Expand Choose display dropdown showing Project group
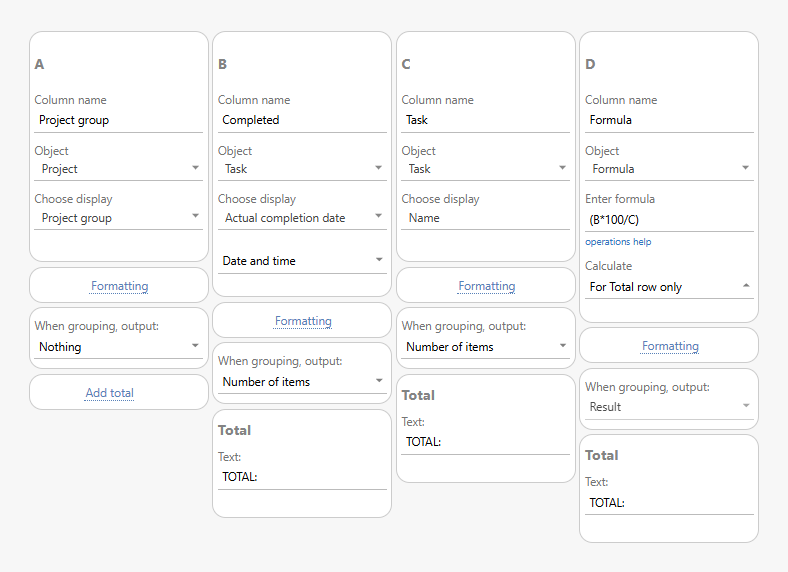The width and height of the screenshot is (788, 572). 119,218
